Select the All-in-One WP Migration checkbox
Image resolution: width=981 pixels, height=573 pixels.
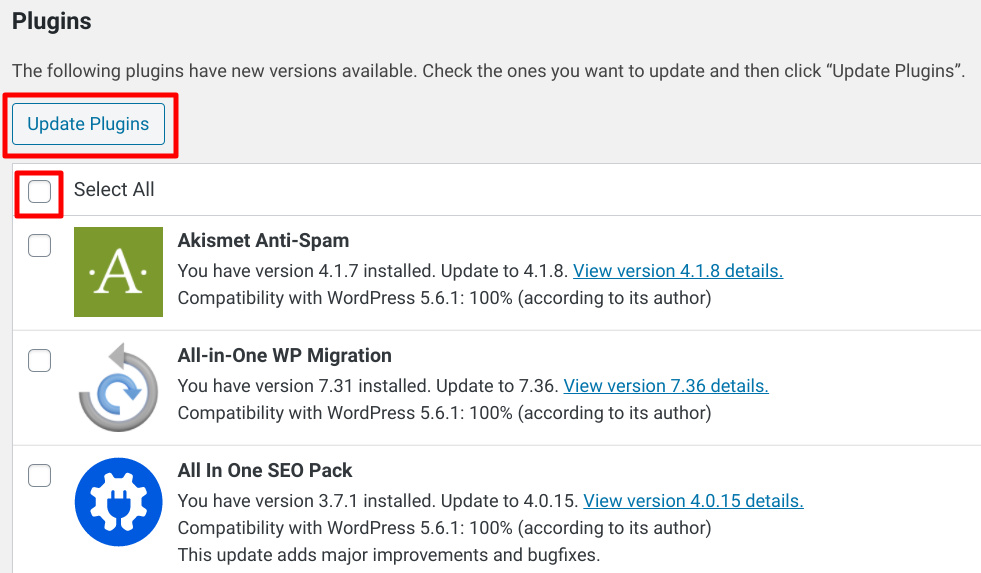[39, 360]
